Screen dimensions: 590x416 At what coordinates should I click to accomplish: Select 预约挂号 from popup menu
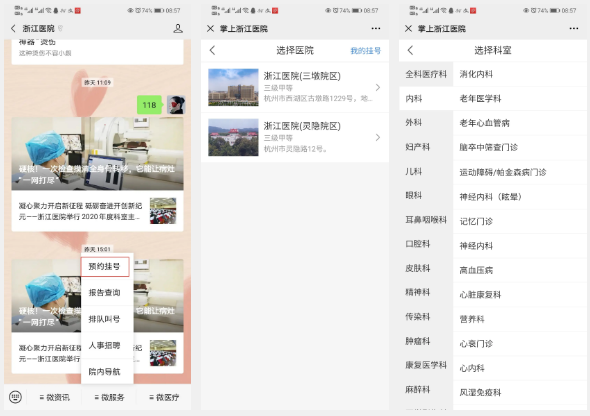coord(105,267)
